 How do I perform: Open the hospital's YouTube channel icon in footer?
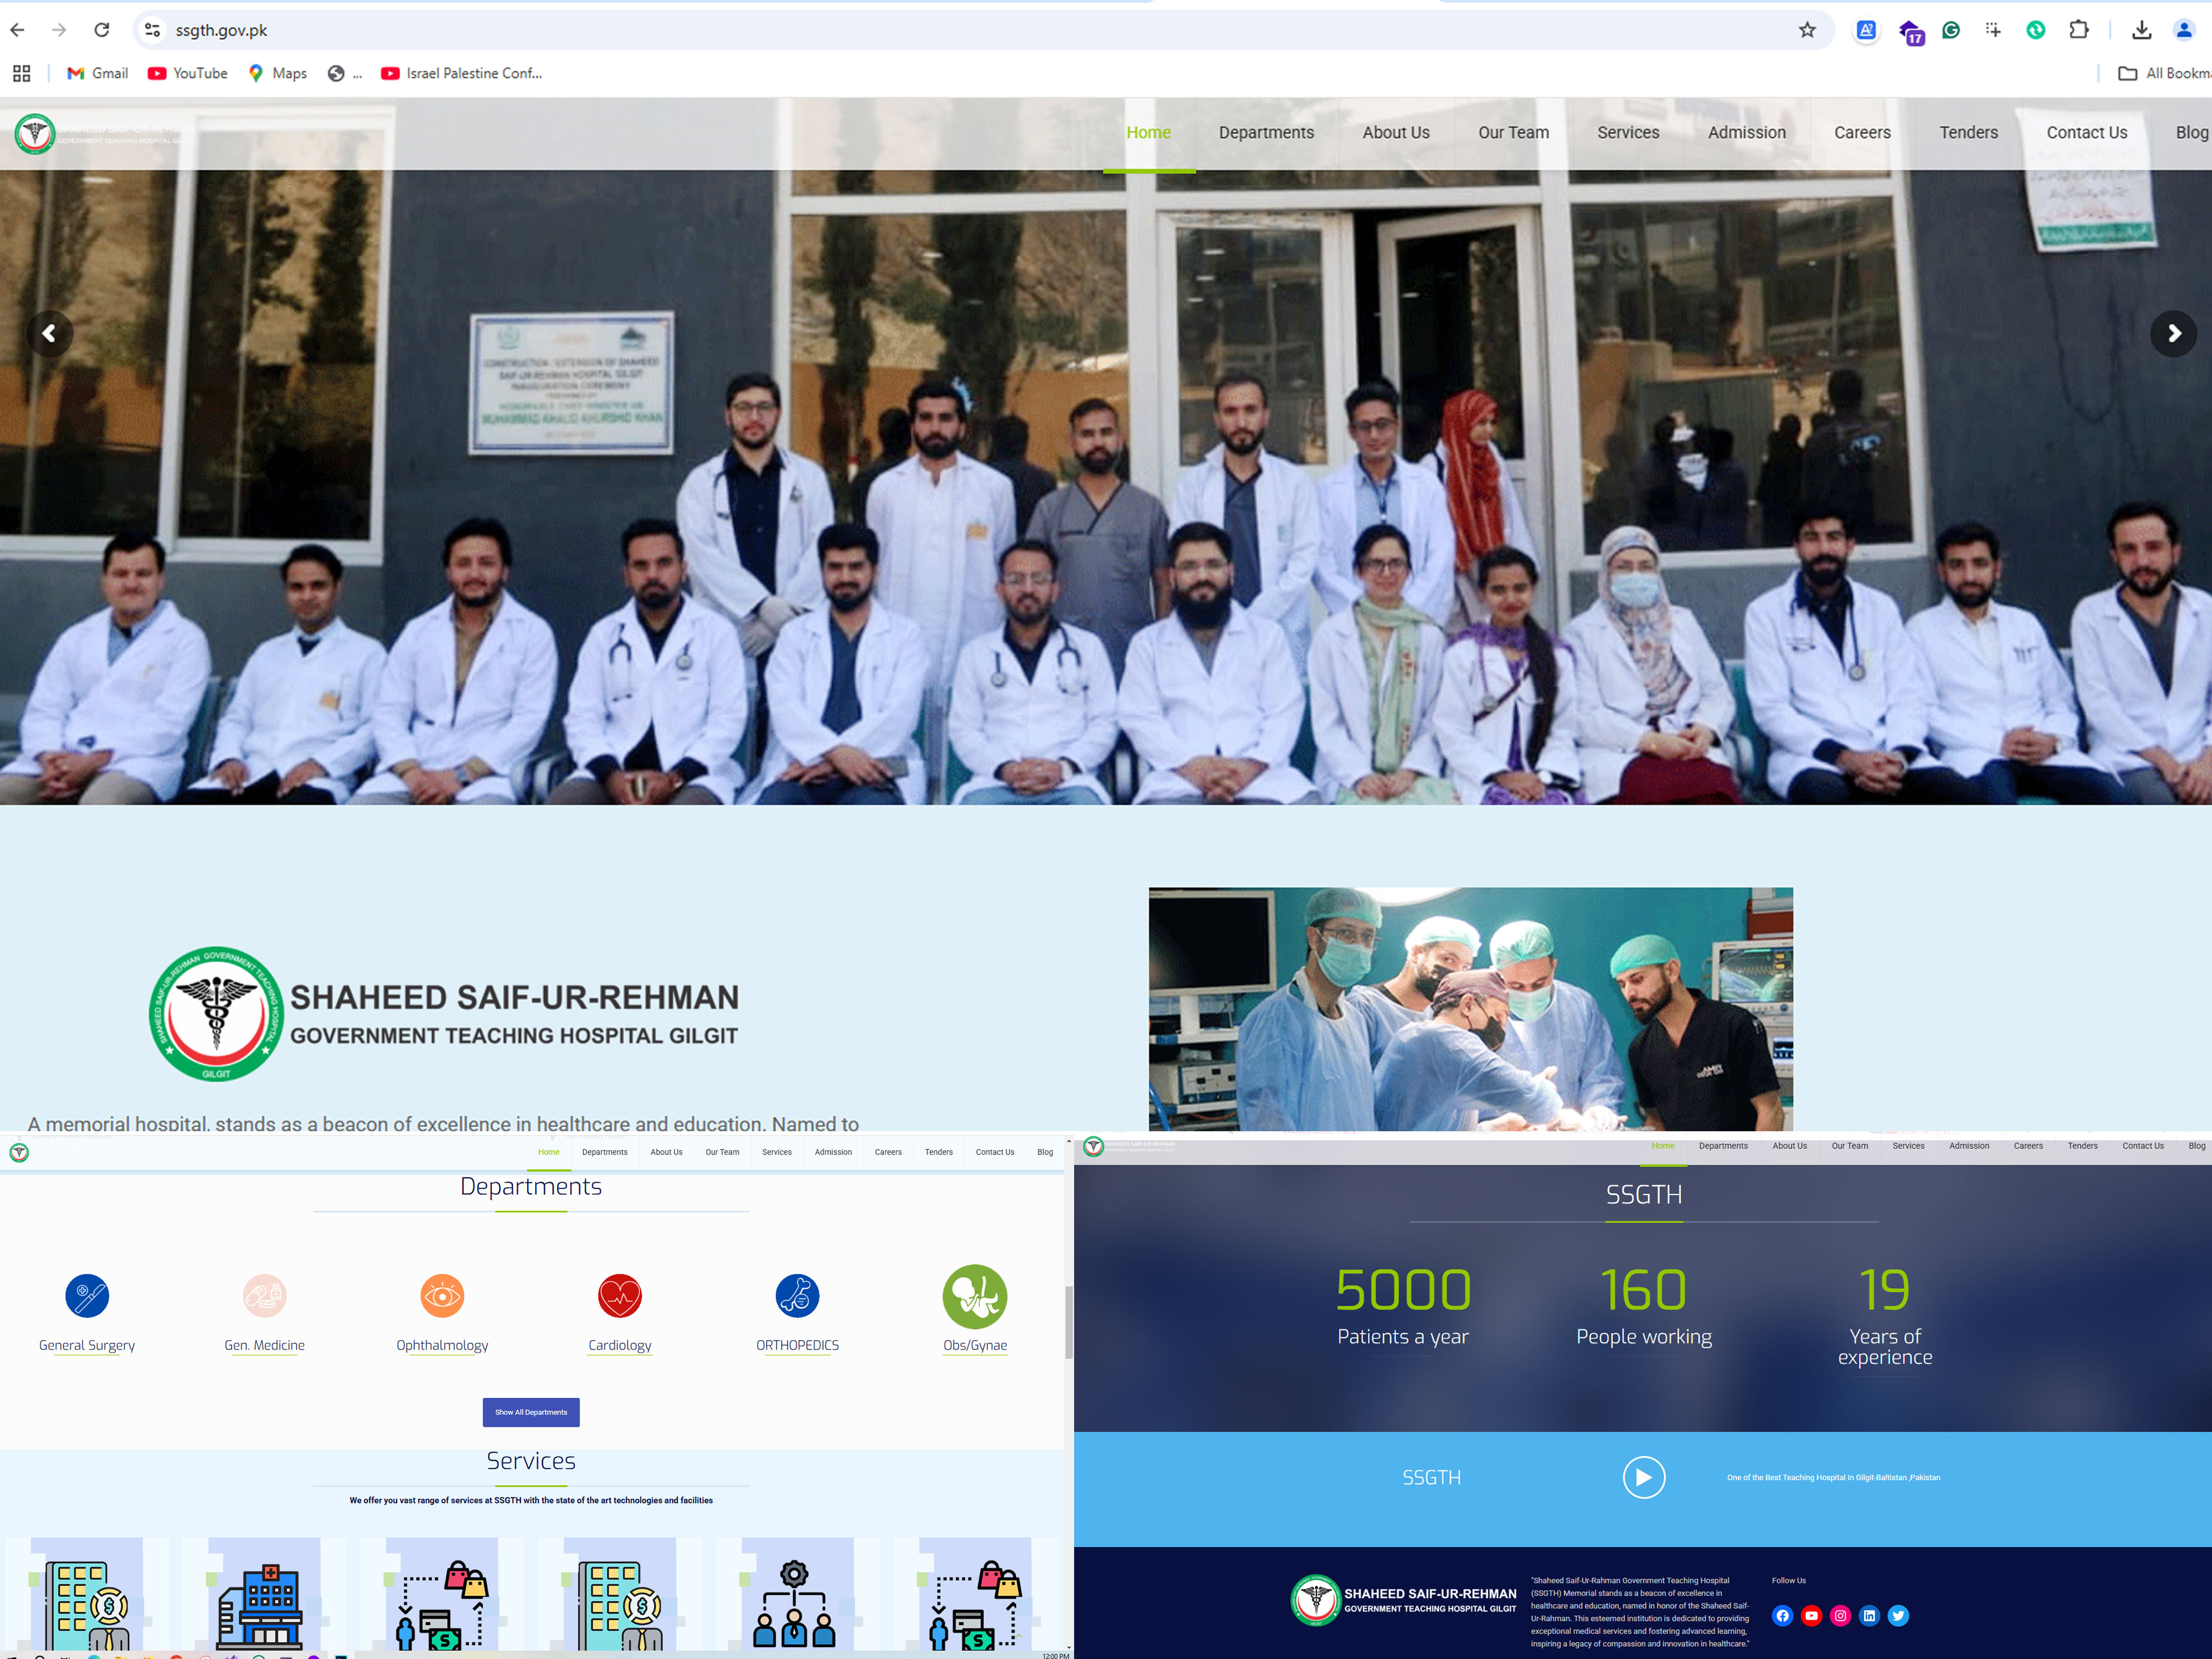(x=1811, y=1615)
